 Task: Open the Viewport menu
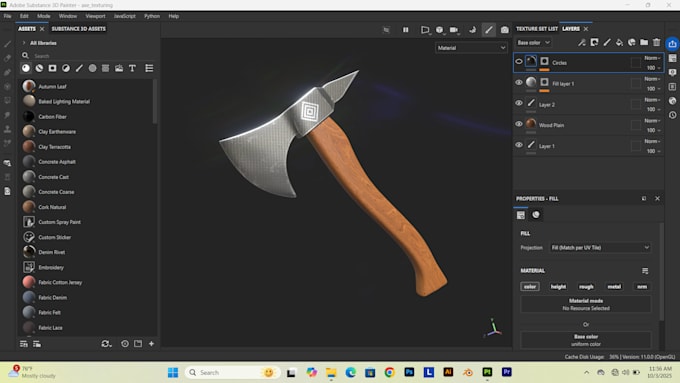tap(95, 16)
